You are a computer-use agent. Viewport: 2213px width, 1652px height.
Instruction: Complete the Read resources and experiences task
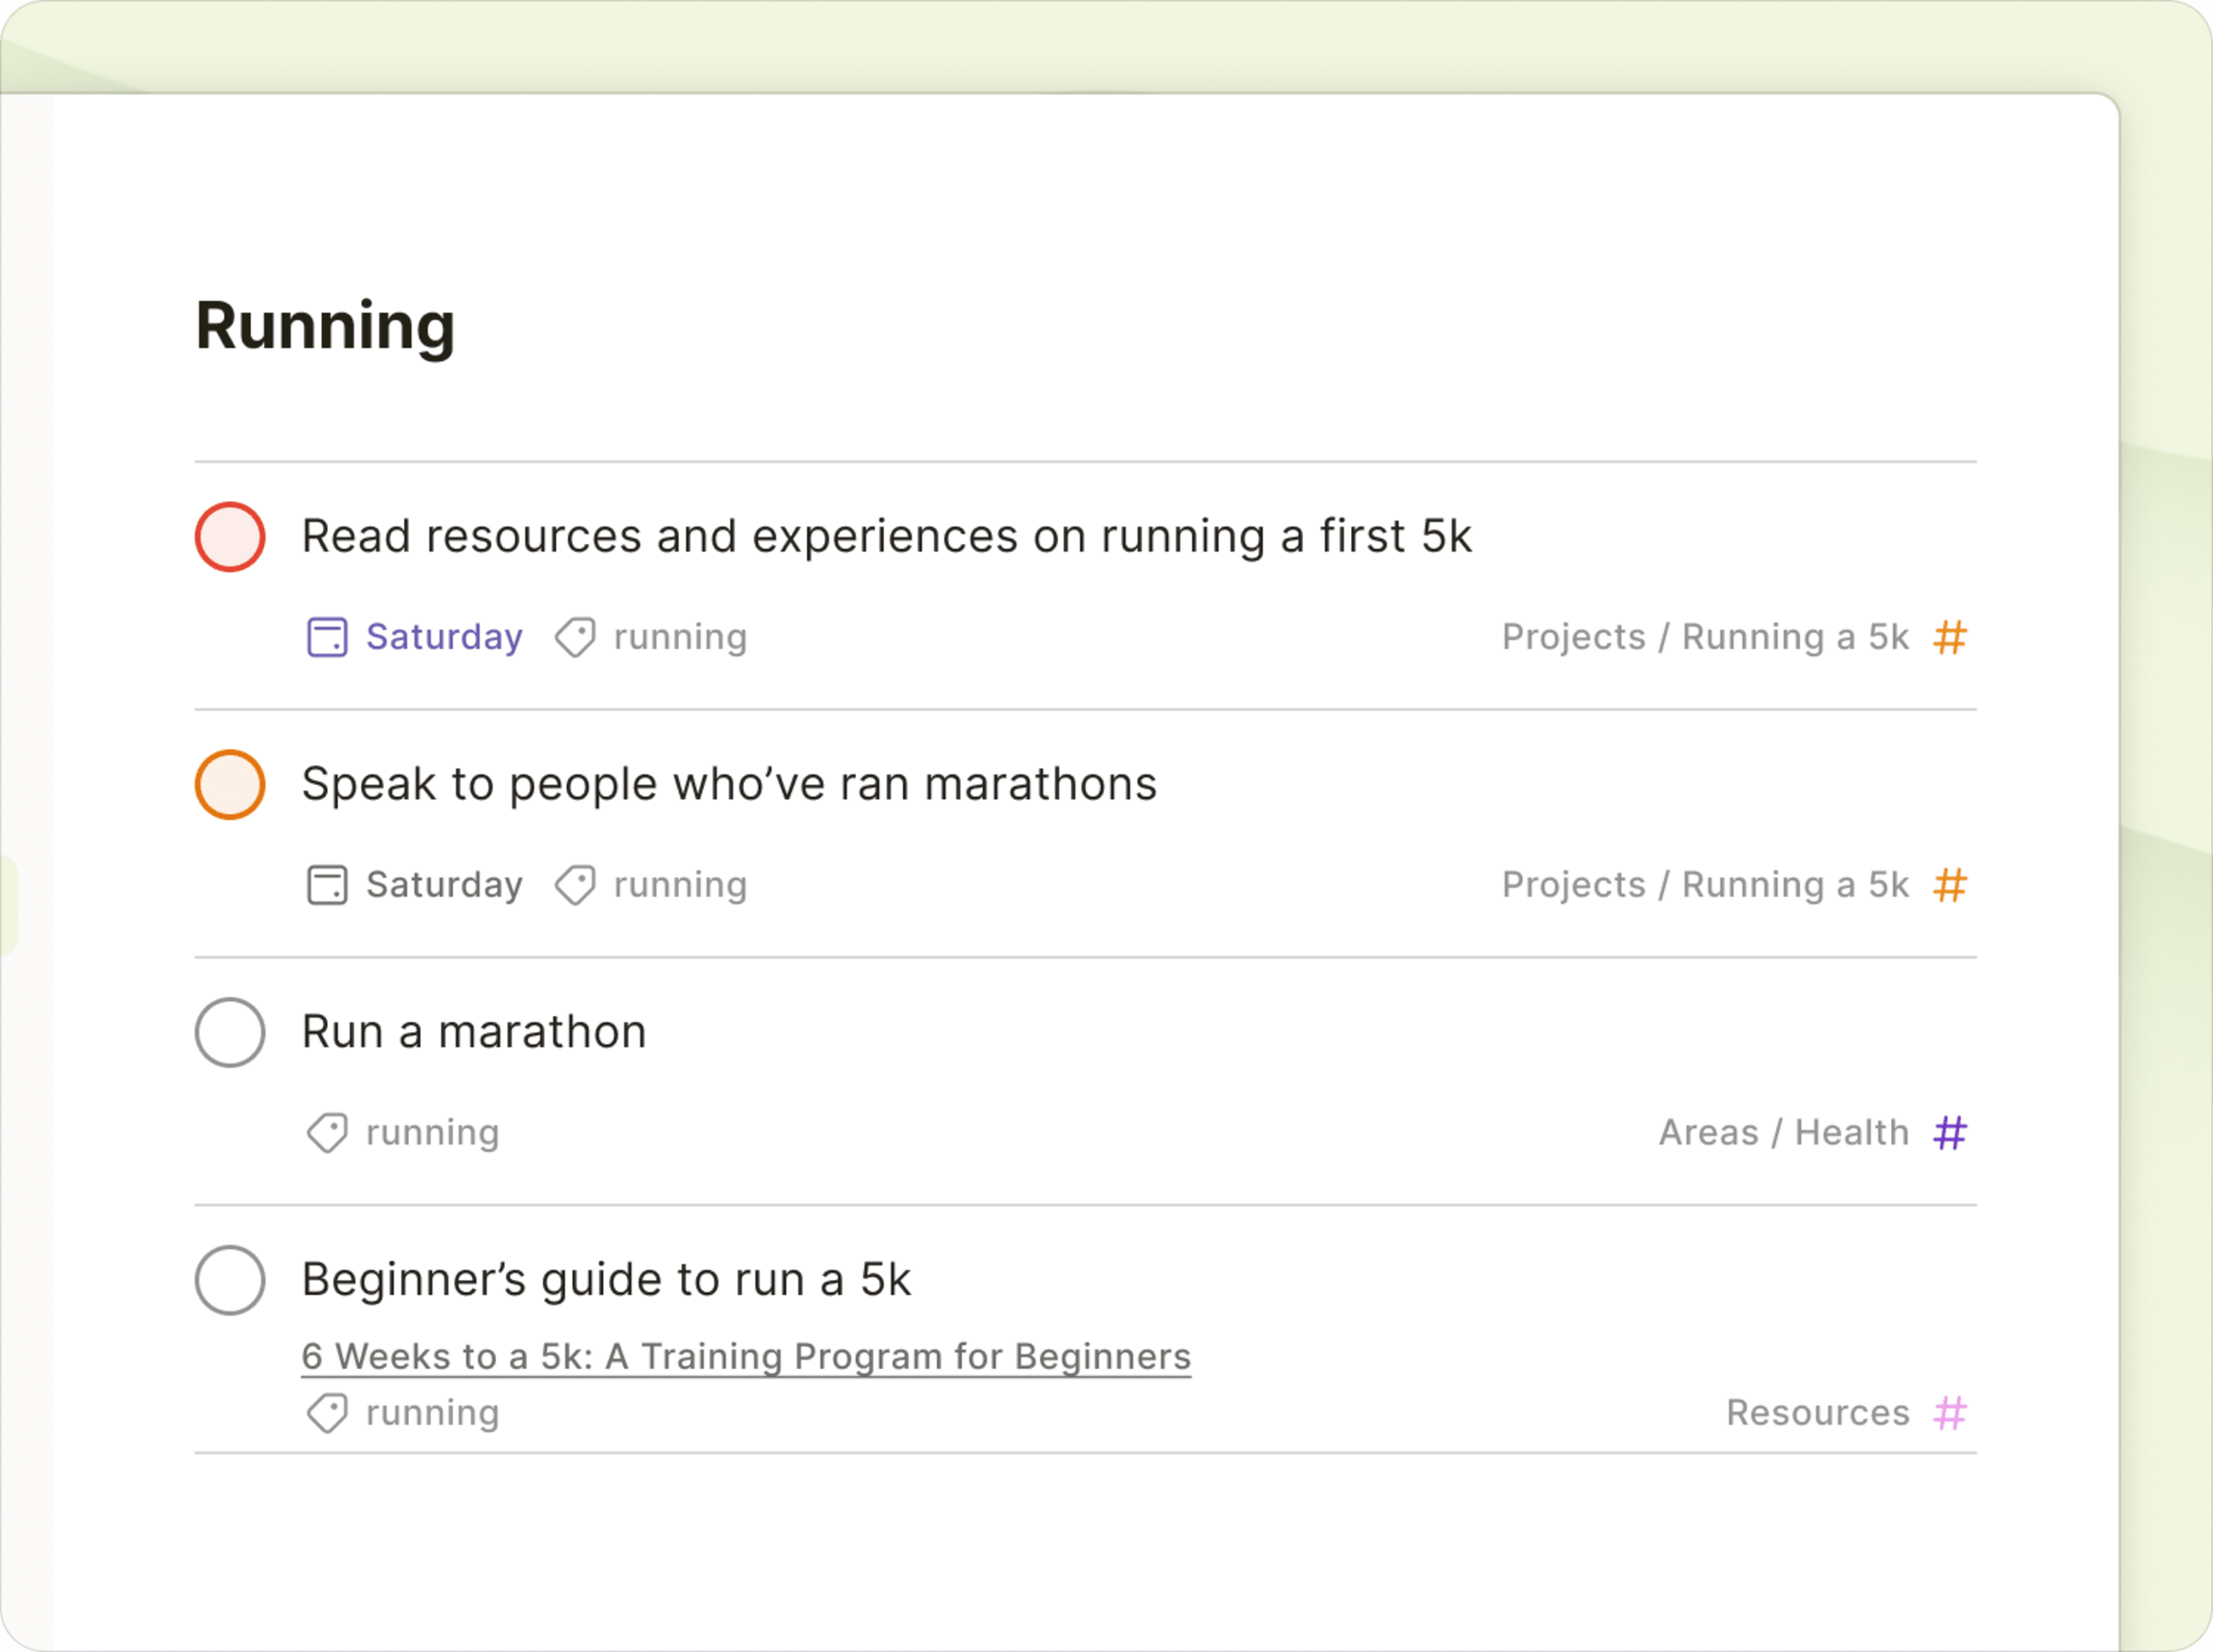[x=230, y=537]
